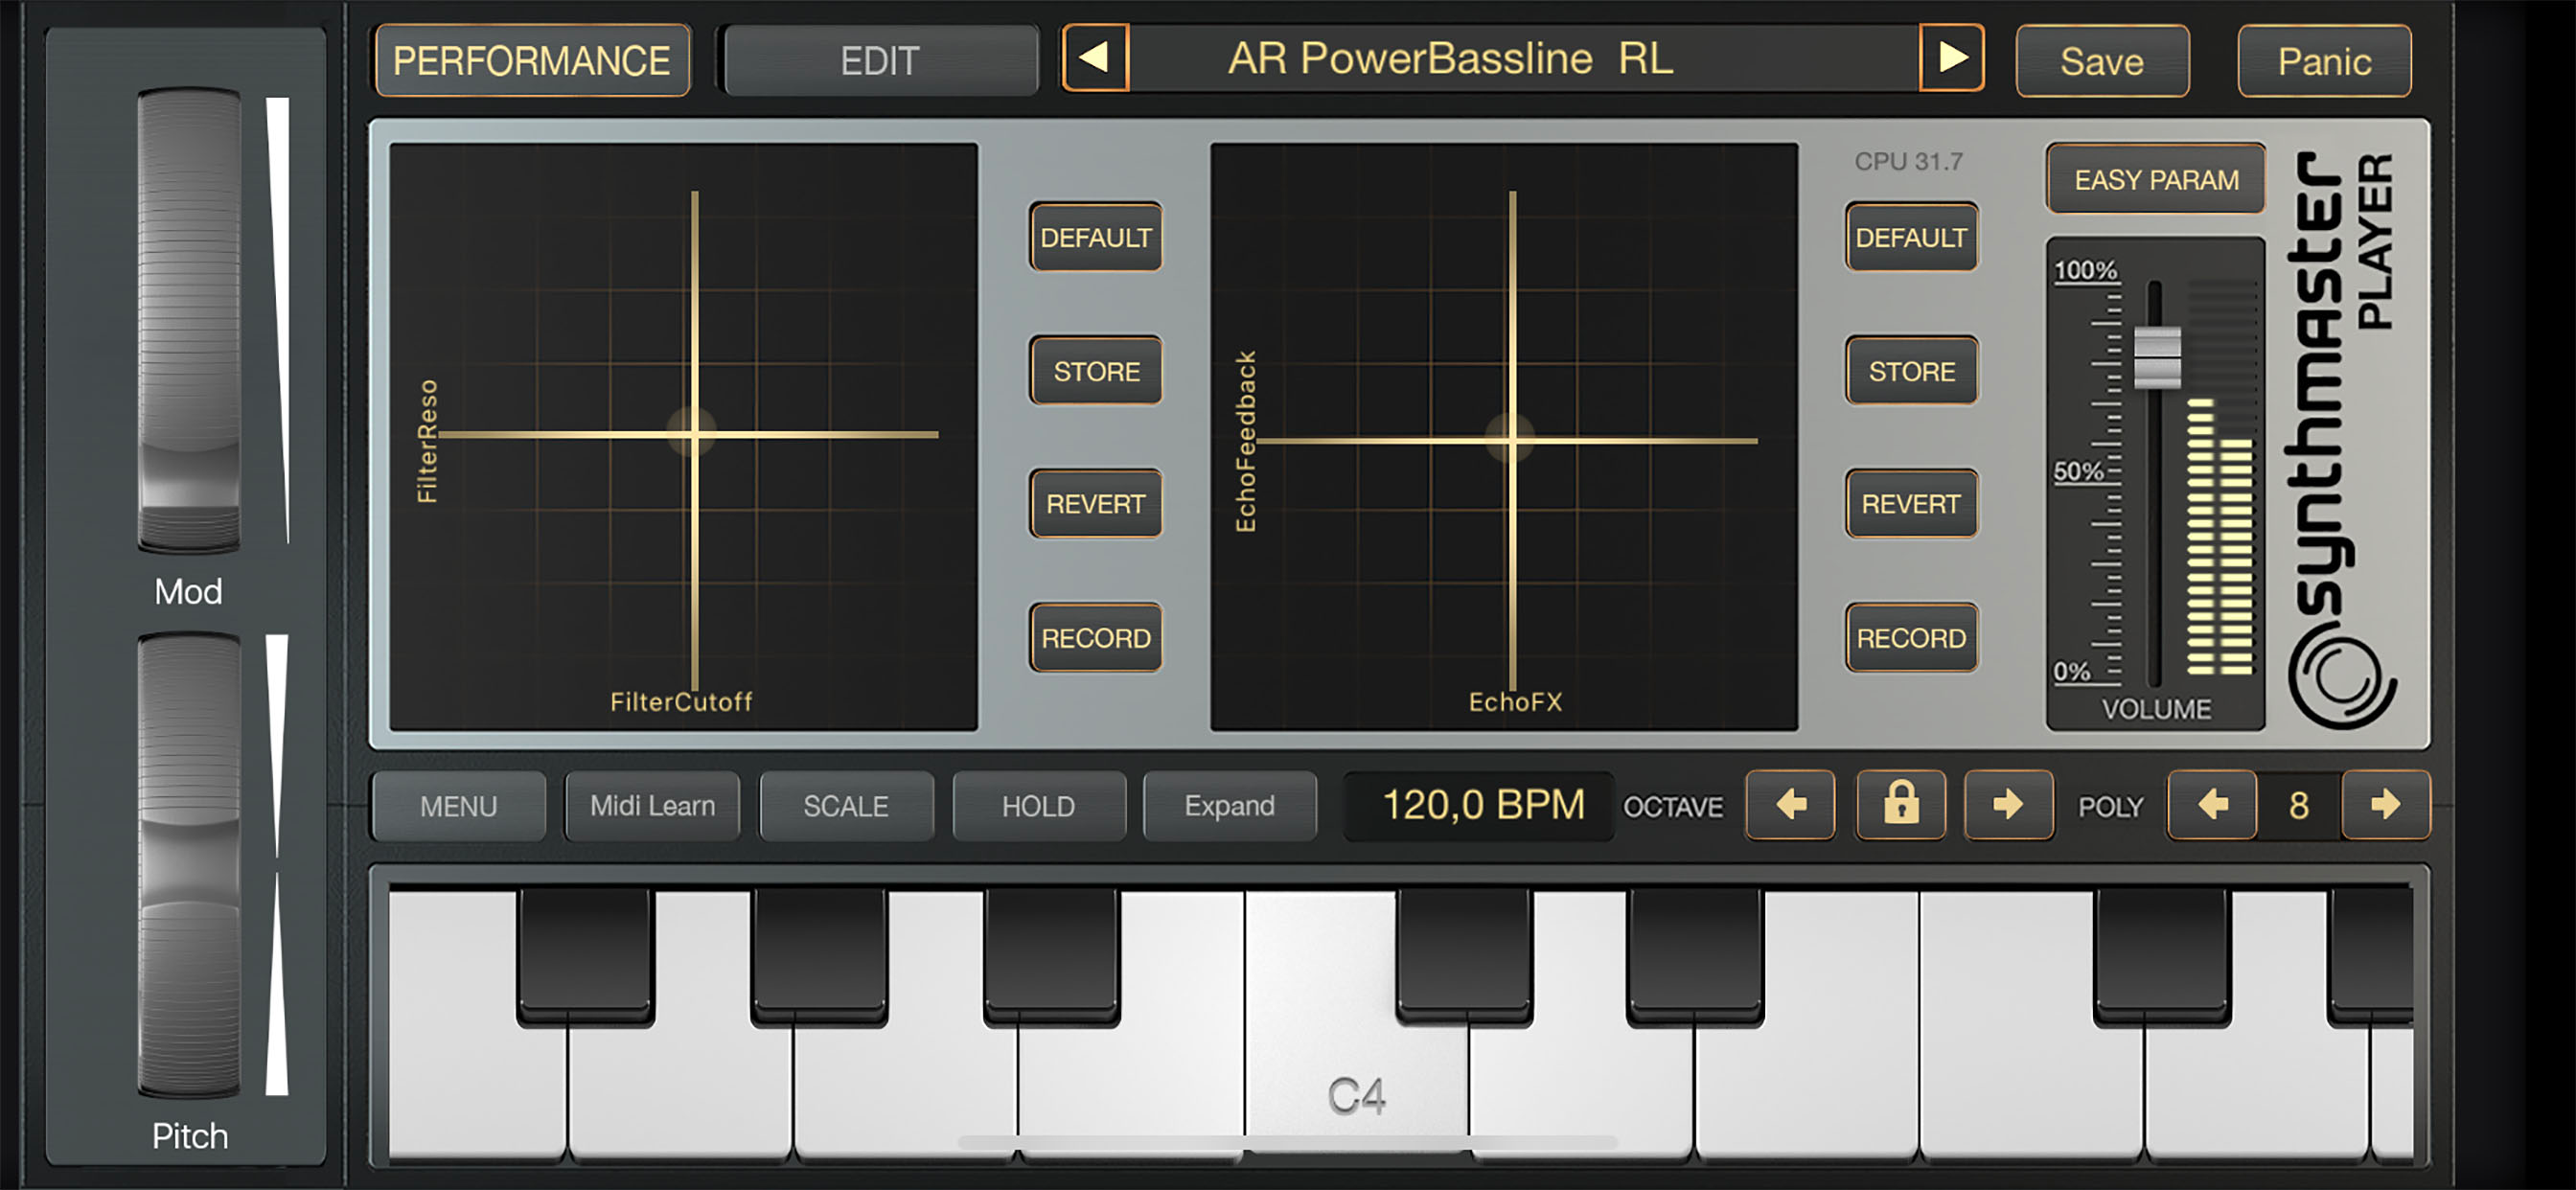The width and height of the screenshot is (2576, 1190).
Task: Shift octave down with left arrow
Action: [1790, 804]
